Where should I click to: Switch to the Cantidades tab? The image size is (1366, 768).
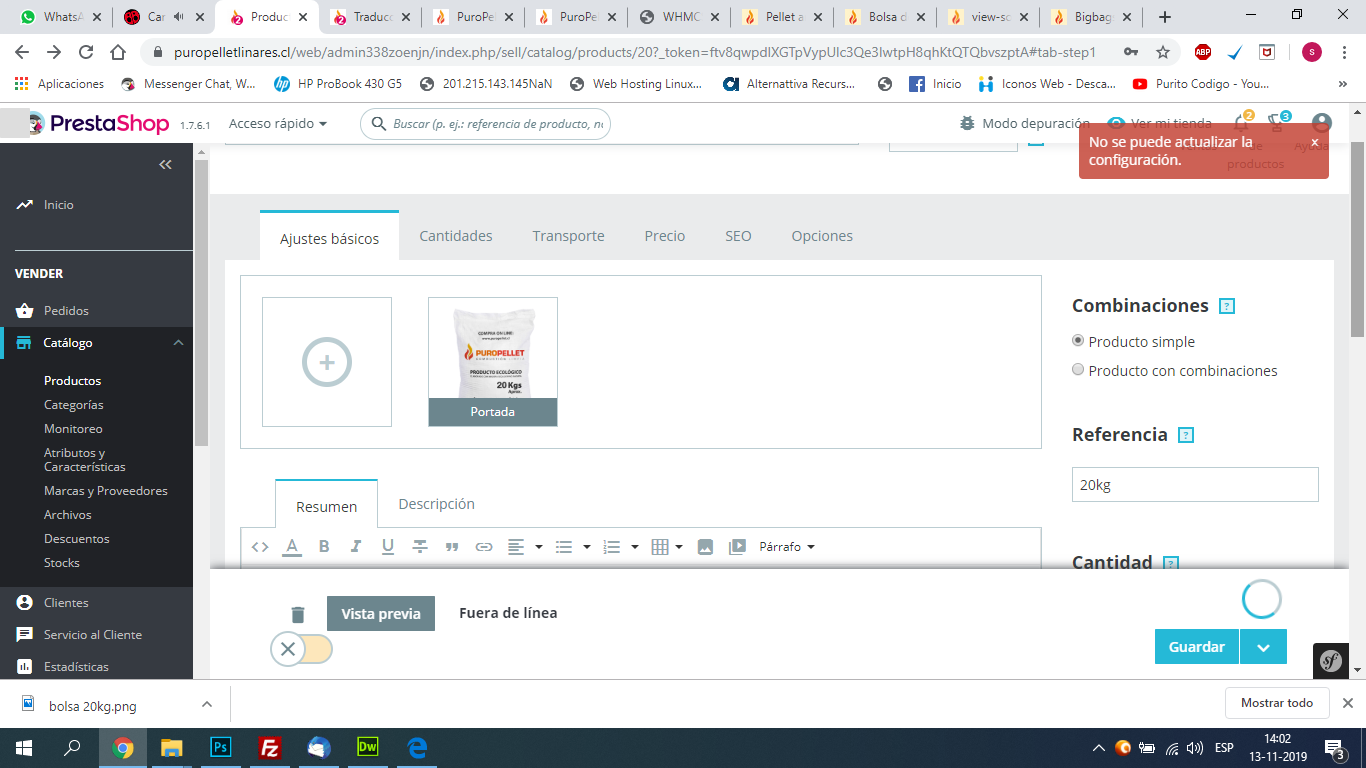[456, 236]
